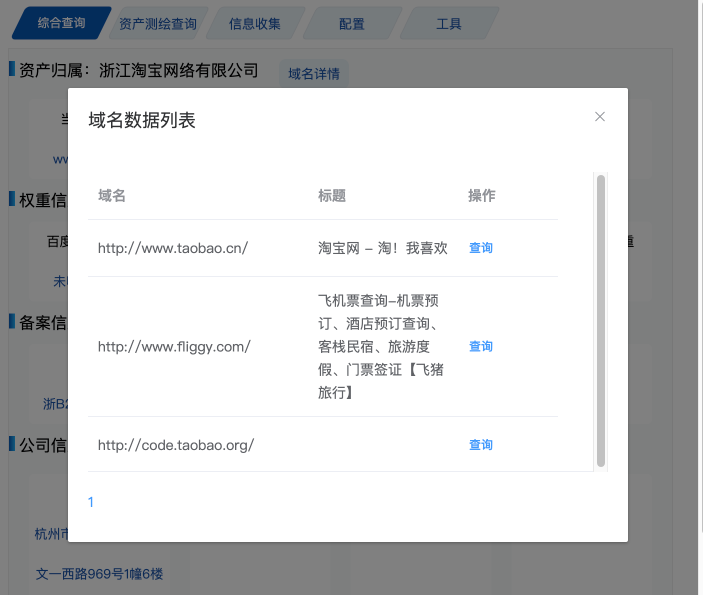Click the 操作 column header
703x595 pixels.
pos(482,195)
